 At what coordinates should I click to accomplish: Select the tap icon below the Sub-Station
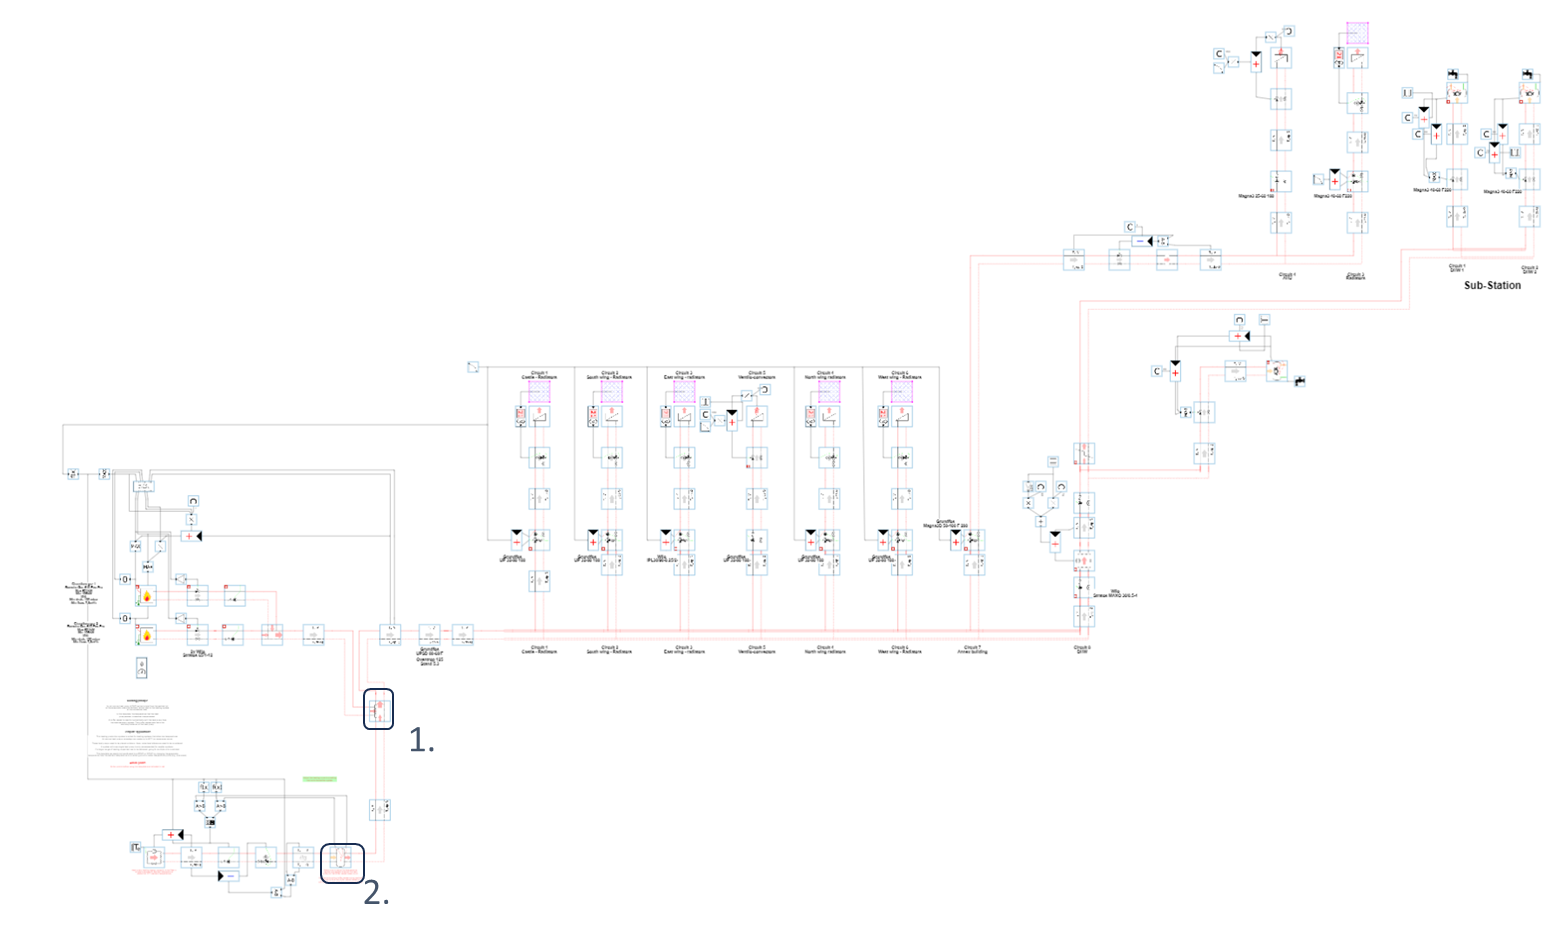1299,381
